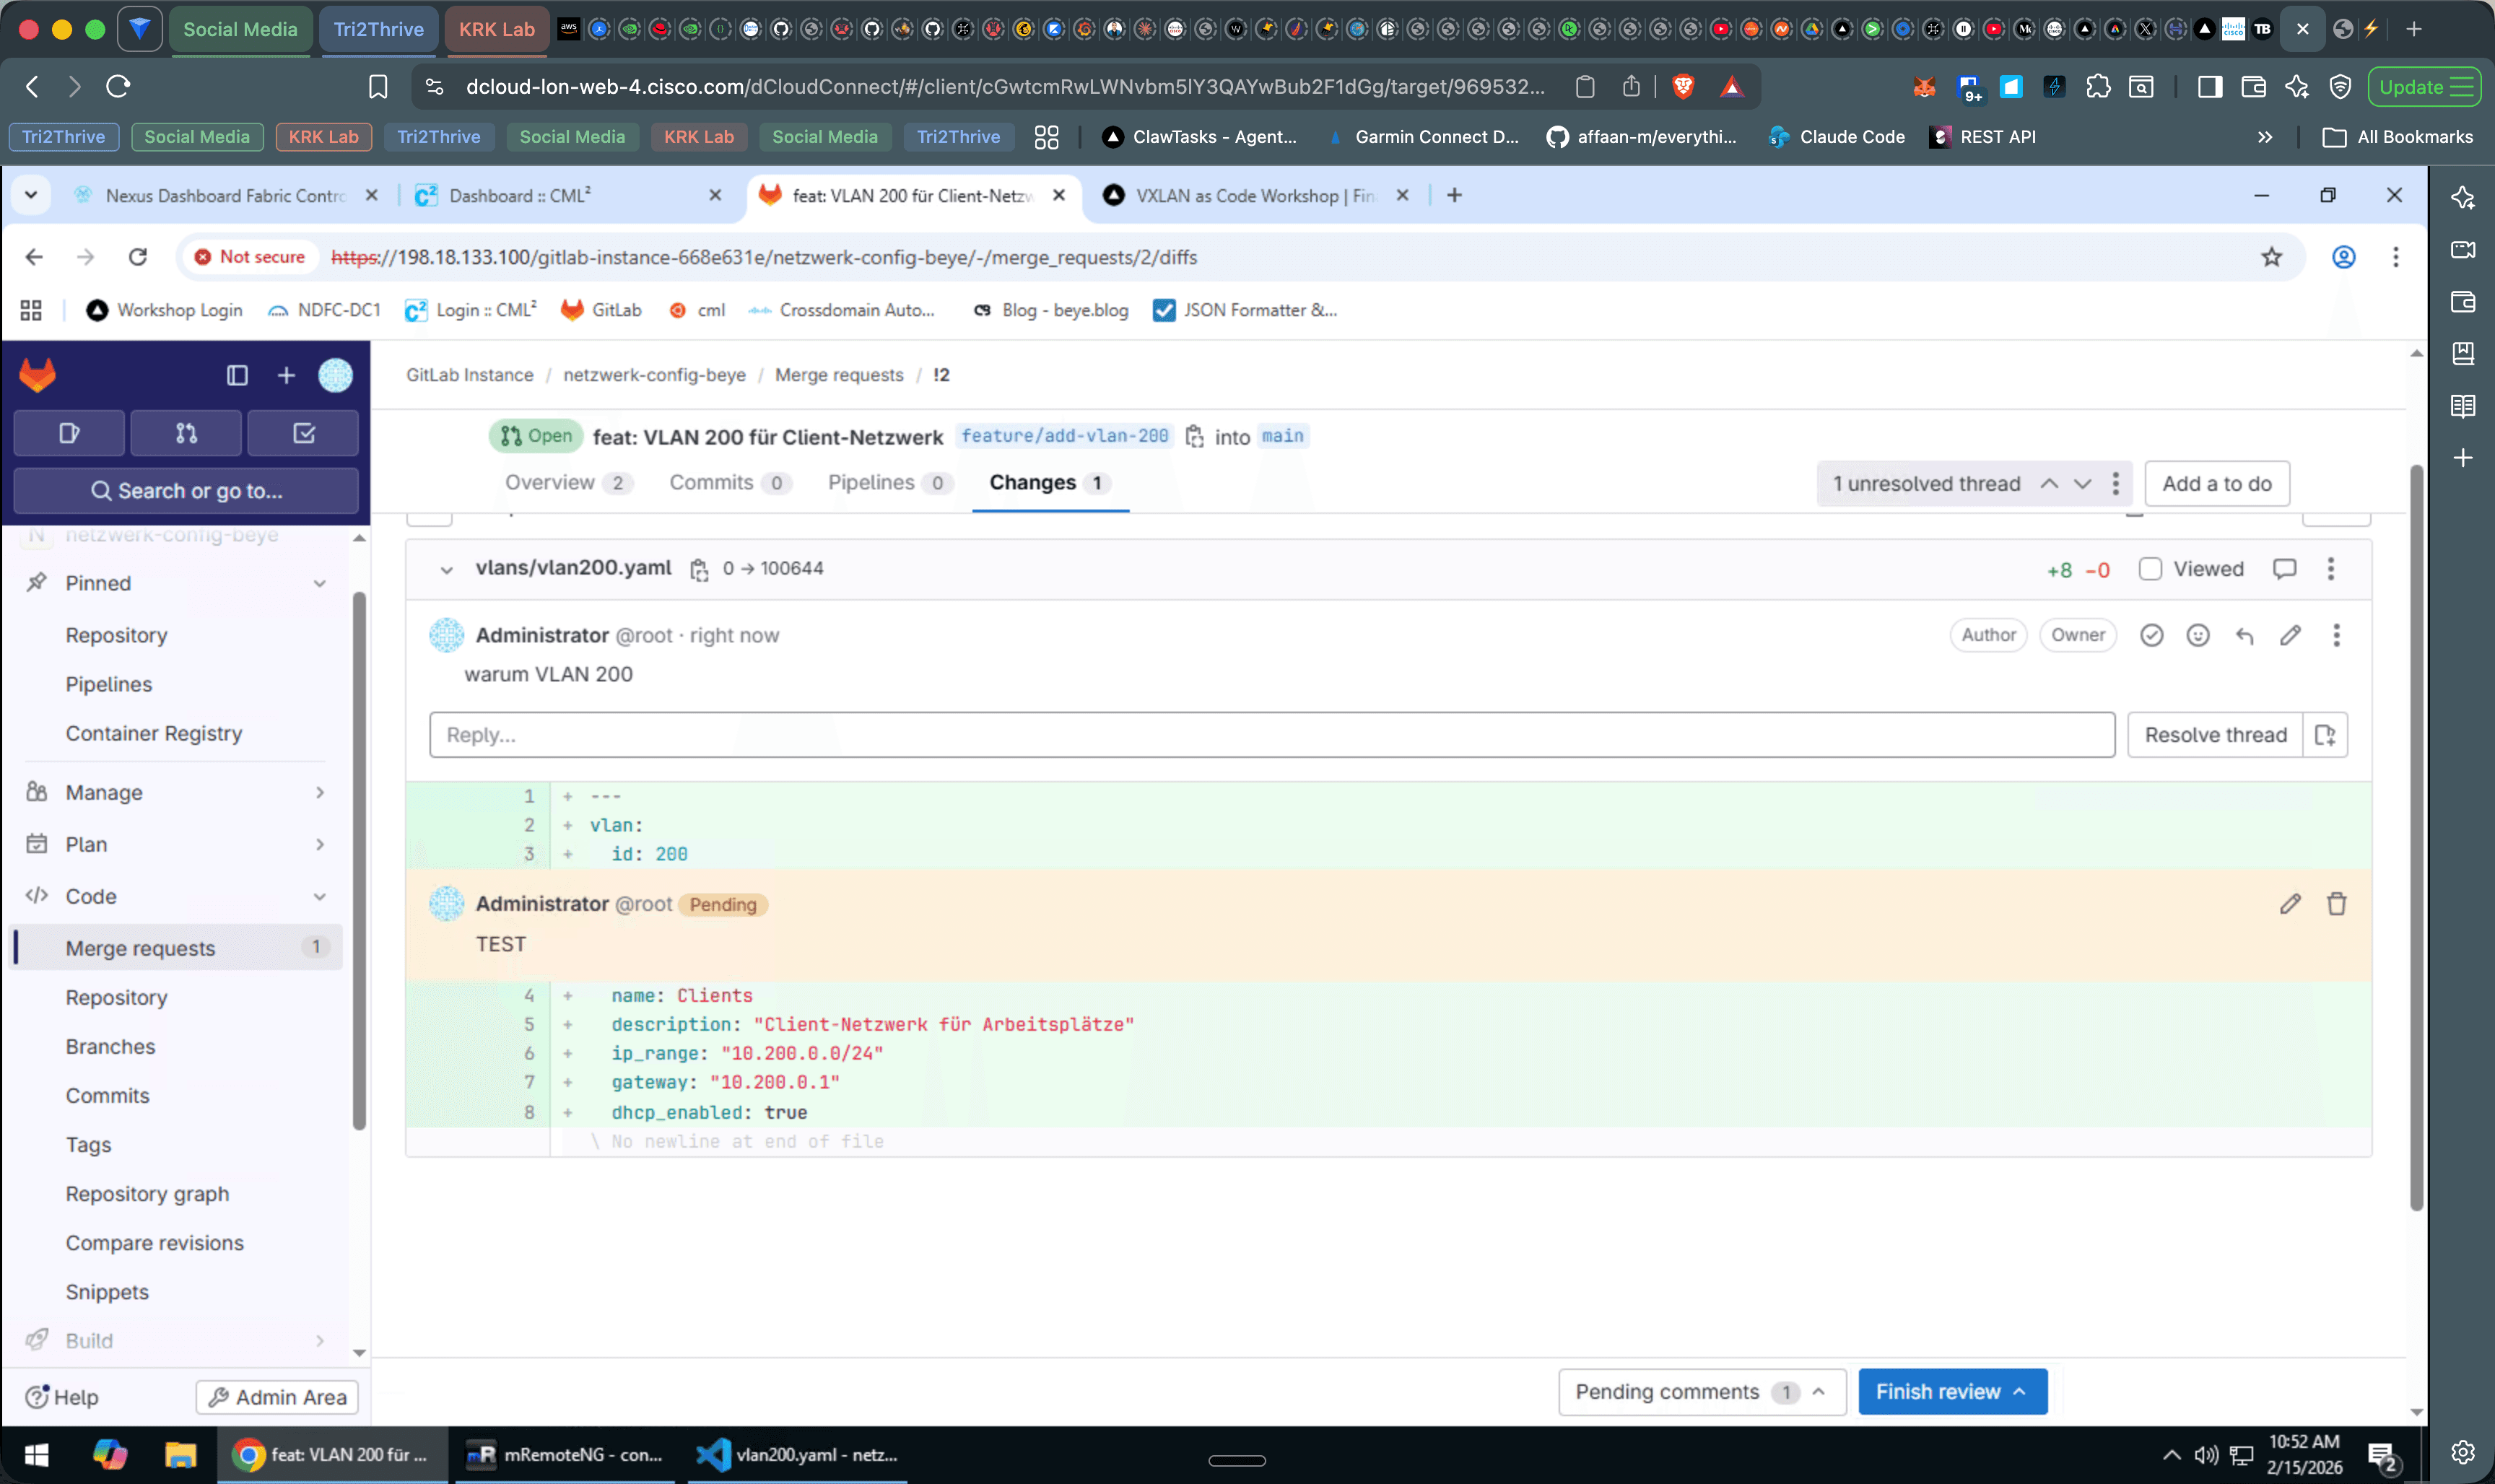Jump to next unresolved thread via down chevron

(2082, 484)
